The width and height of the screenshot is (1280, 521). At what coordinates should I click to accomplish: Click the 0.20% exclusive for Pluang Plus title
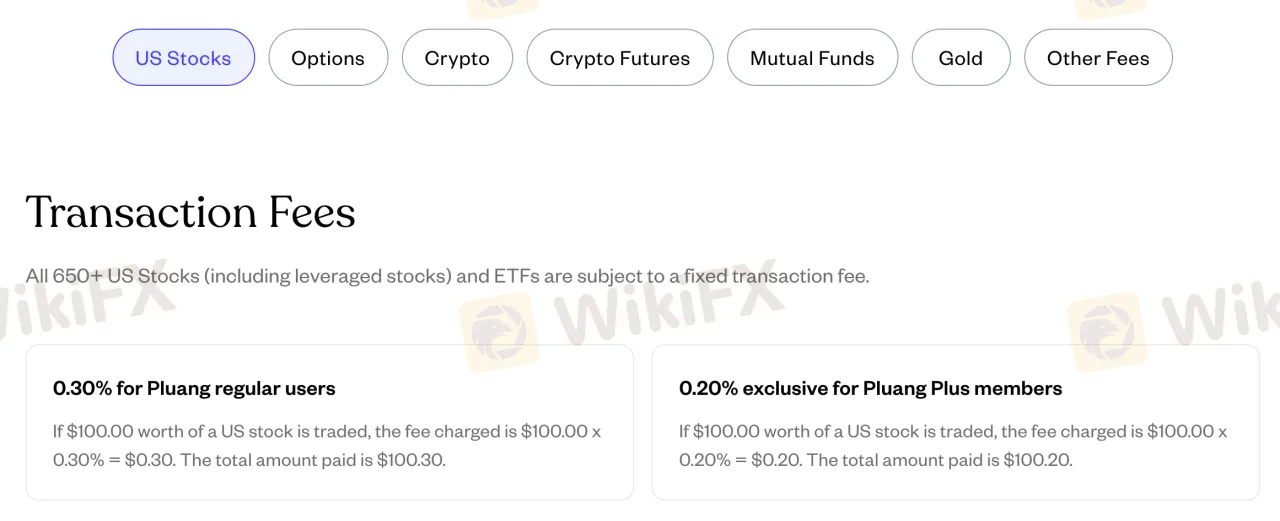click(870, 388)
